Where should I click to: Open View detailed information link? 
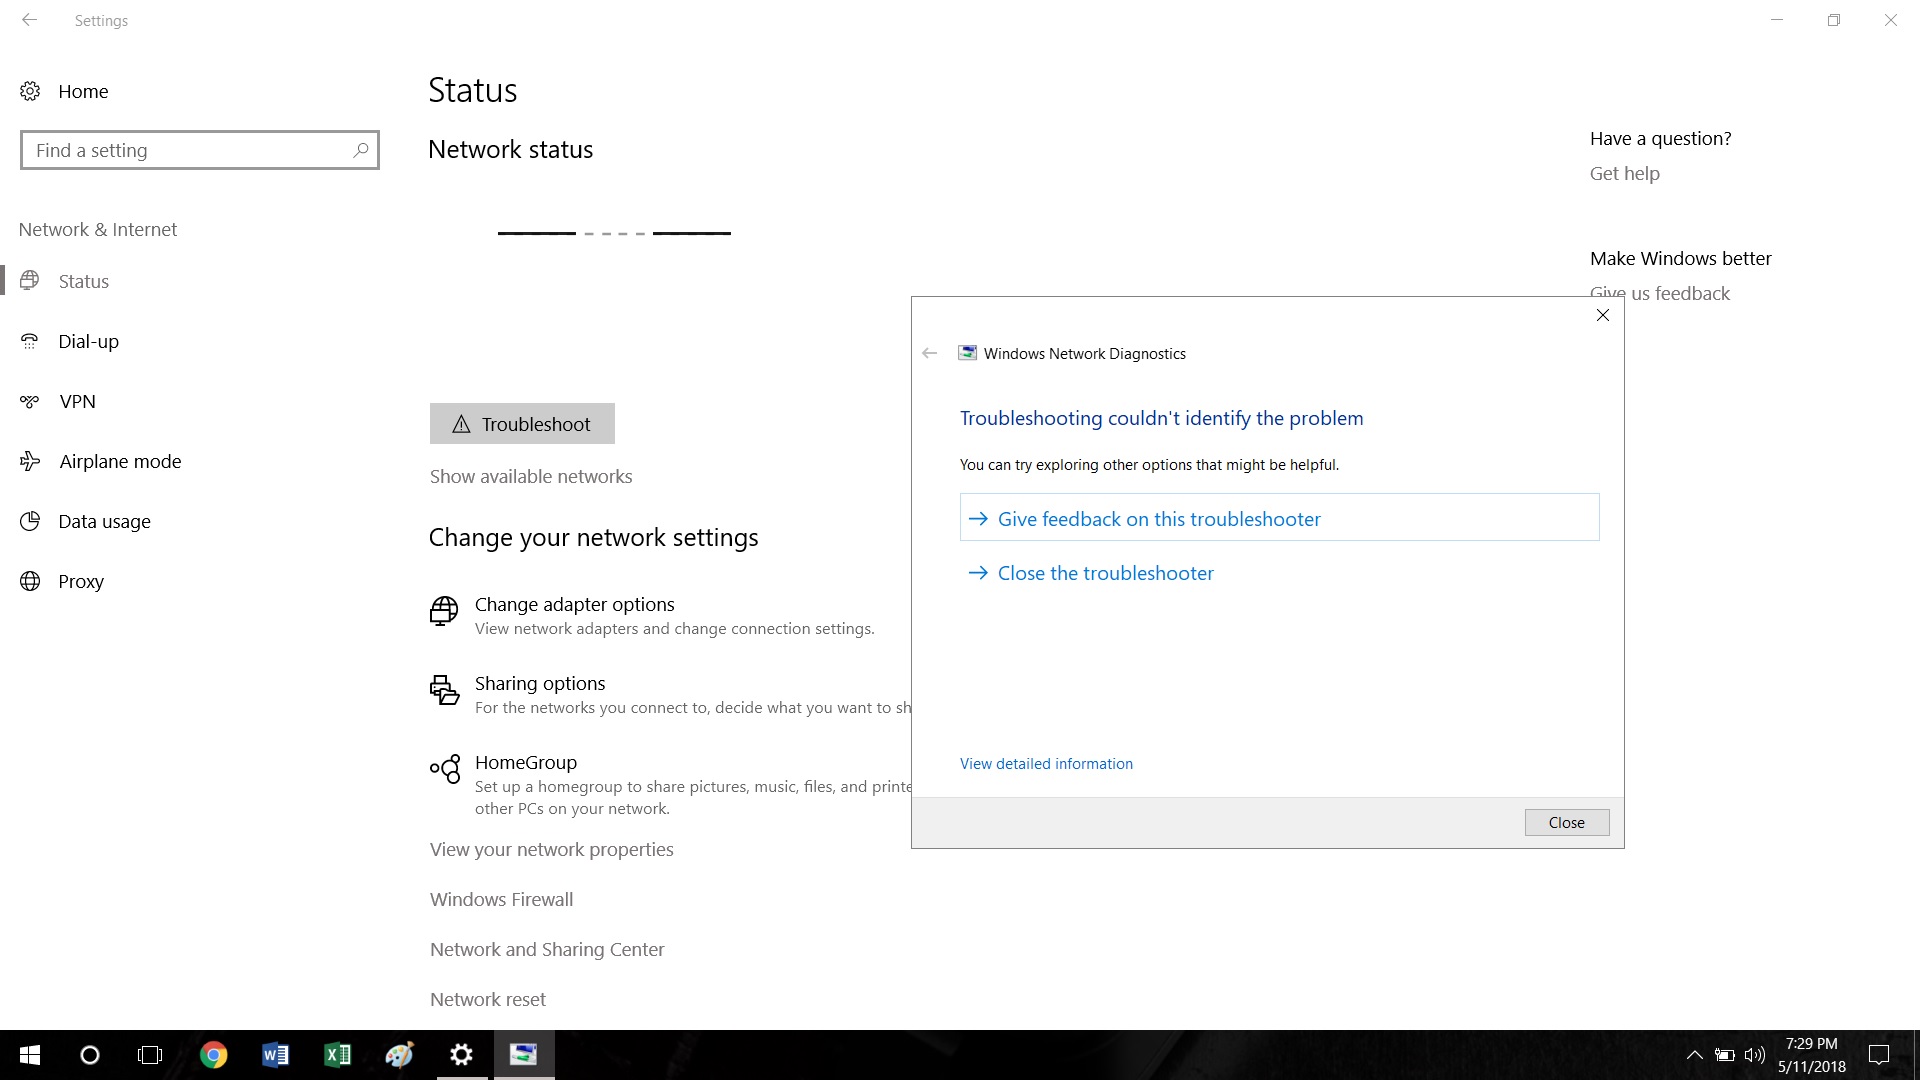pyautogui.click(x=1046, y=763)
